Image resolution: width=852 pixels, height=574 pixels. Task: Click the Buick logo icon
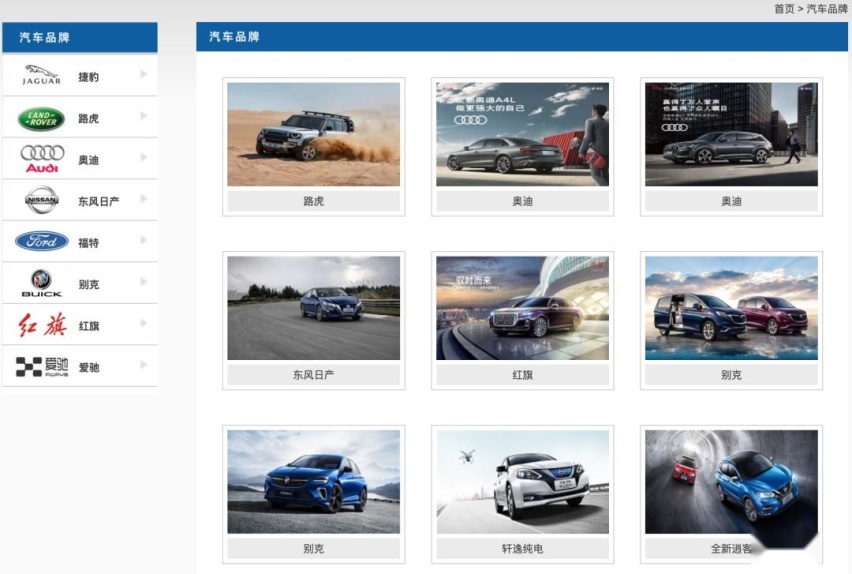coord(41,283)
